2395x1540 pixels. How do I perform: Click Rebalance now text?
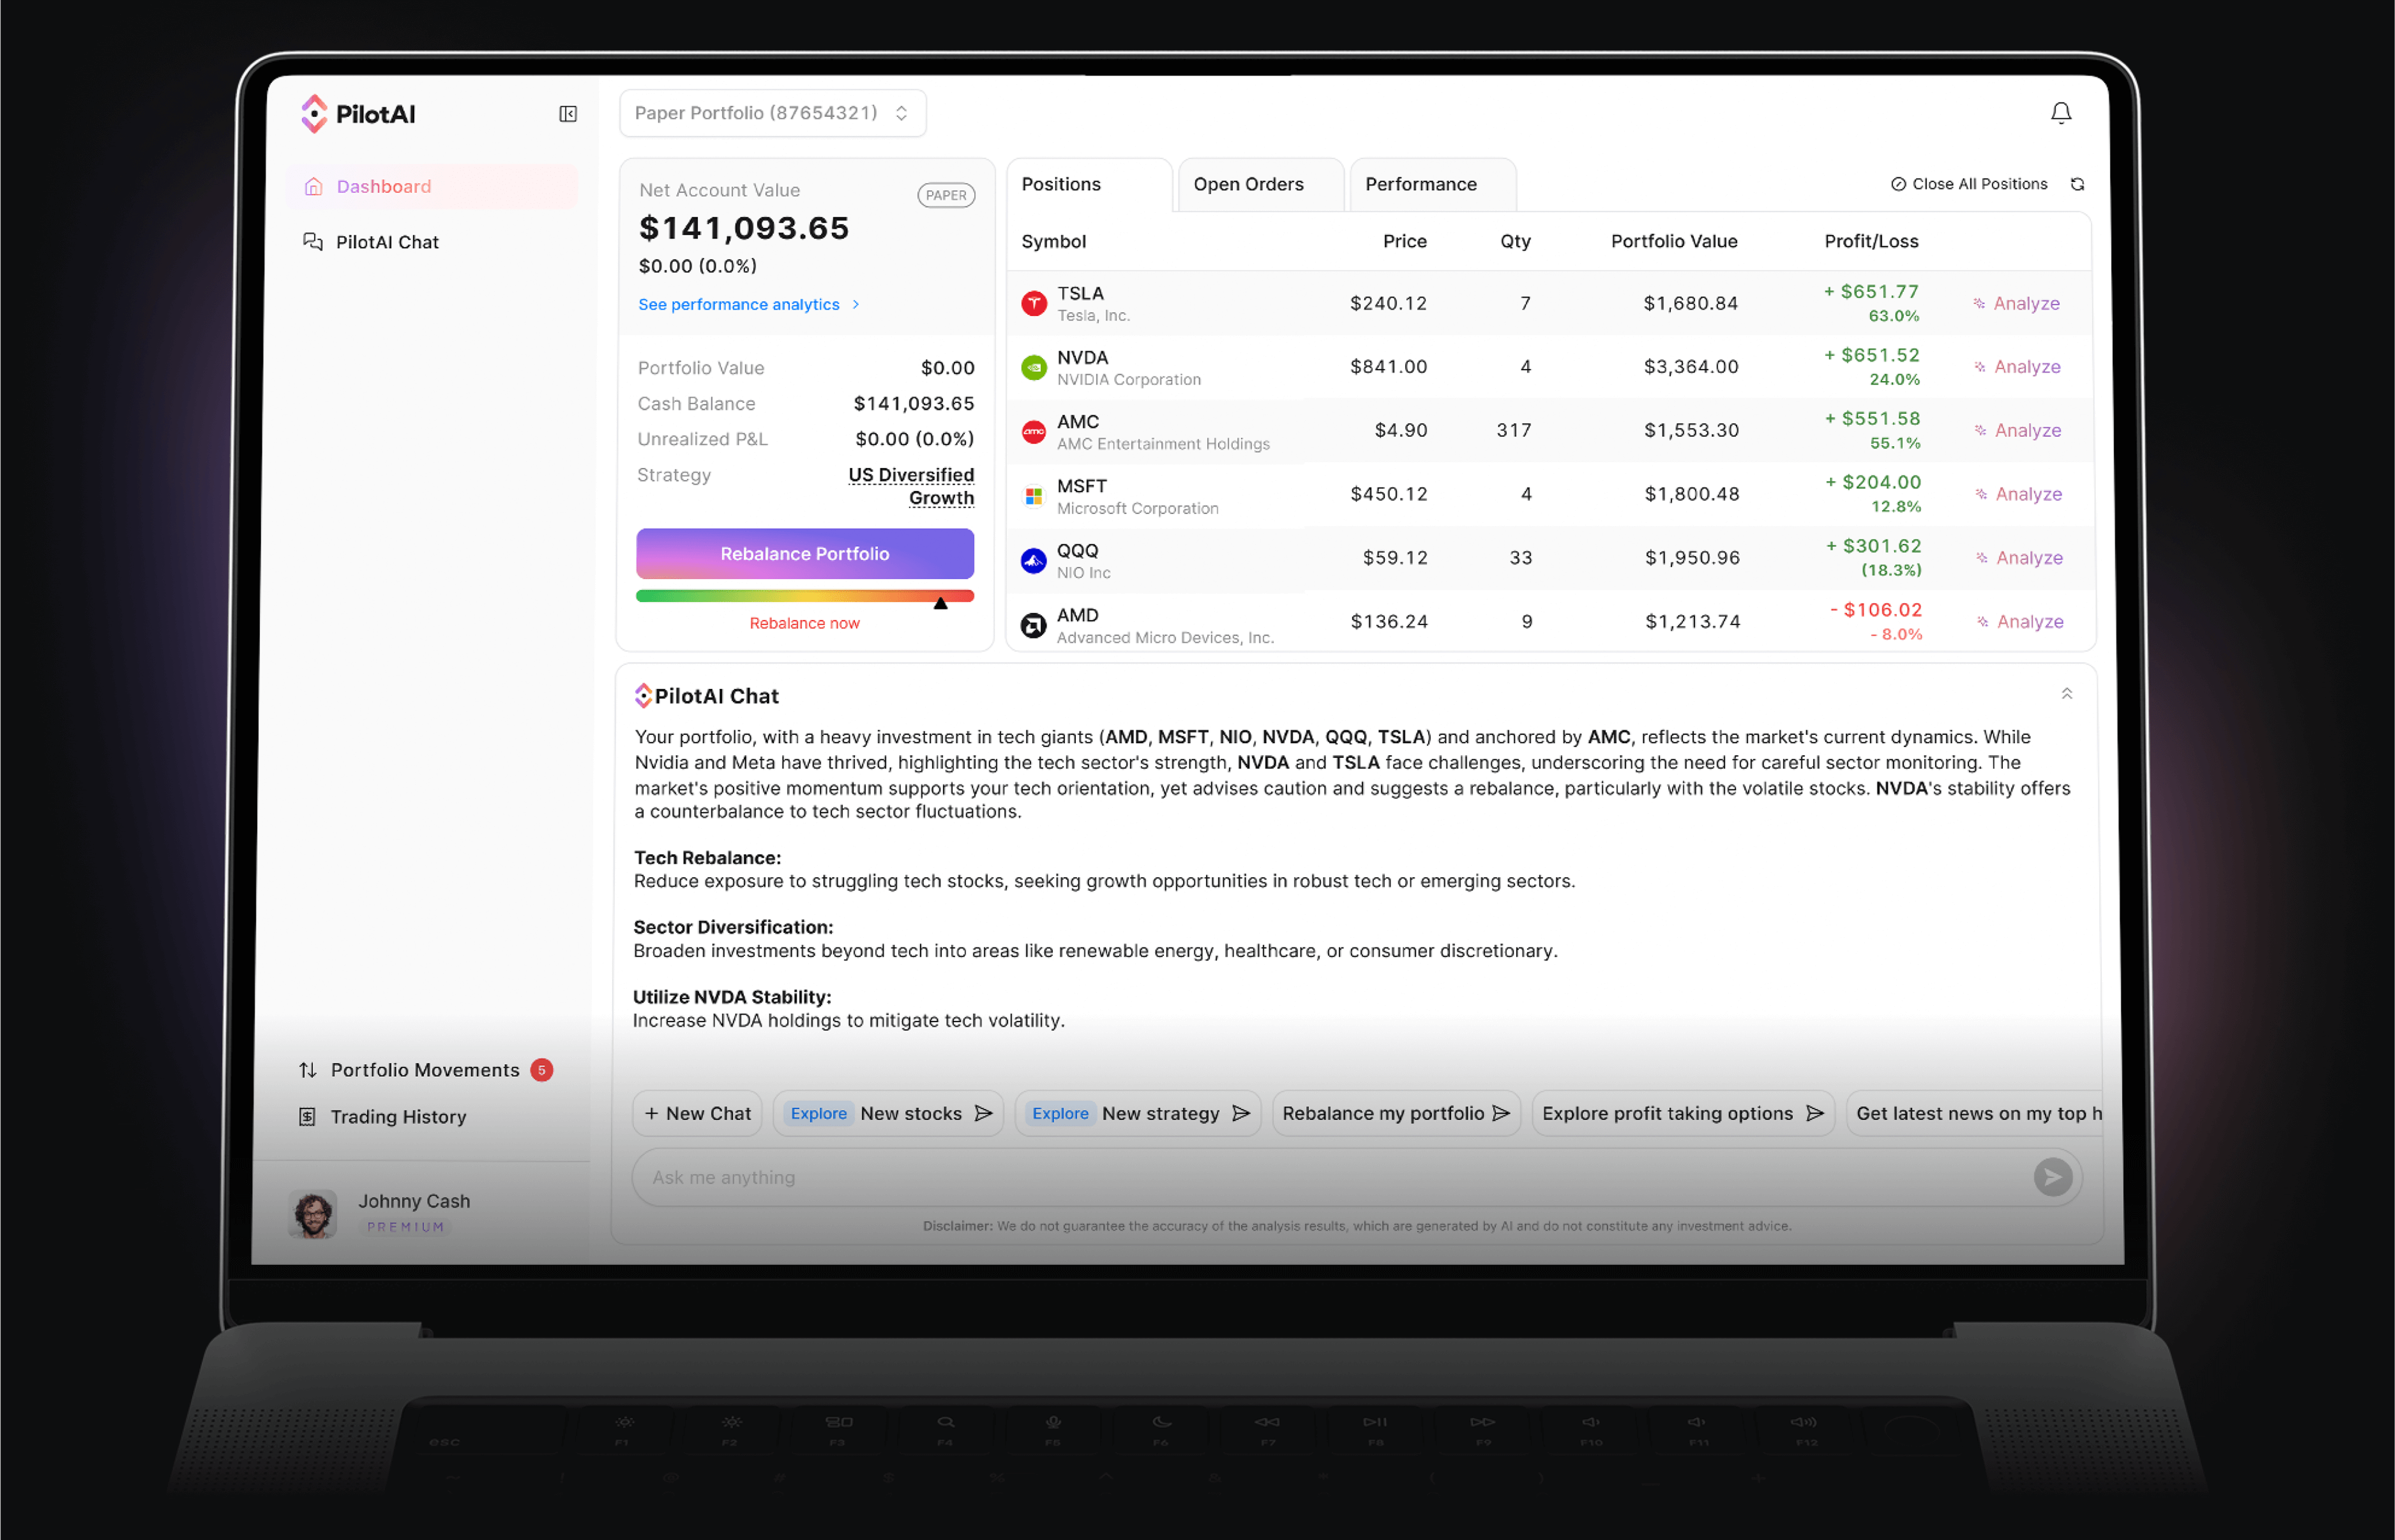[805, 623]
